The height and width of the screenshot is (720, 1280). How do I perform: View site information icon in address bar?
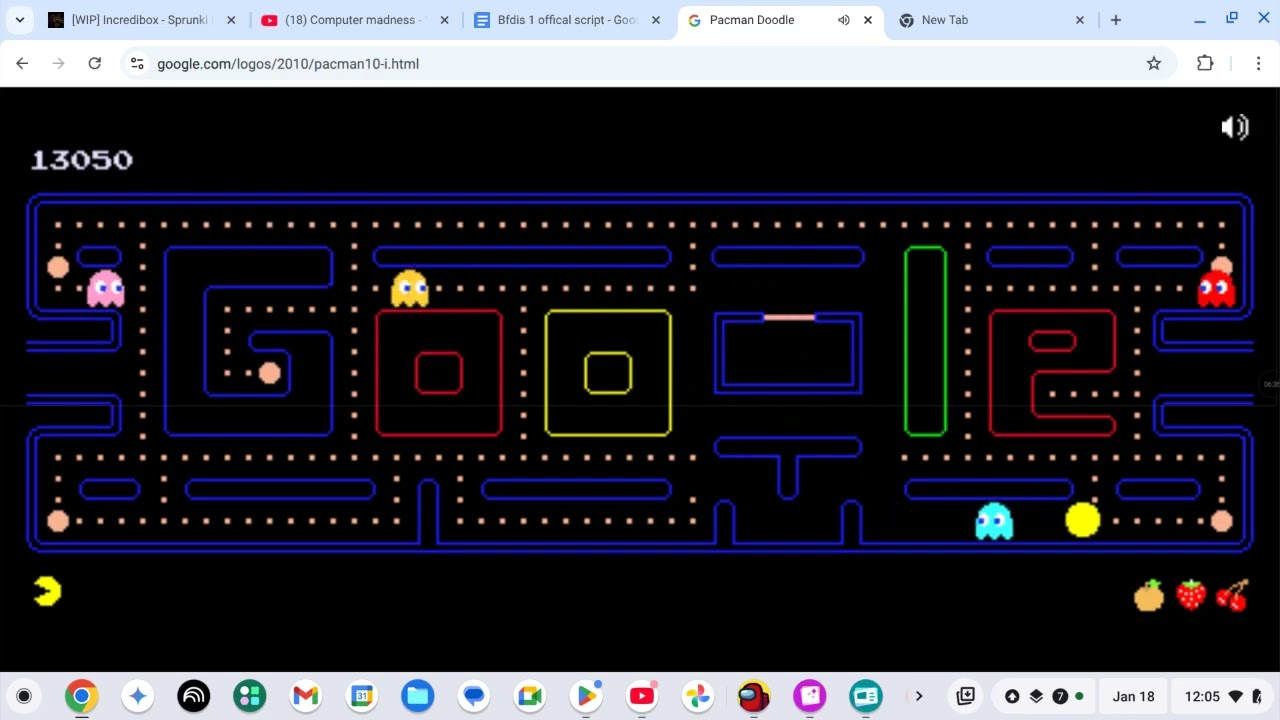(137, 63)
